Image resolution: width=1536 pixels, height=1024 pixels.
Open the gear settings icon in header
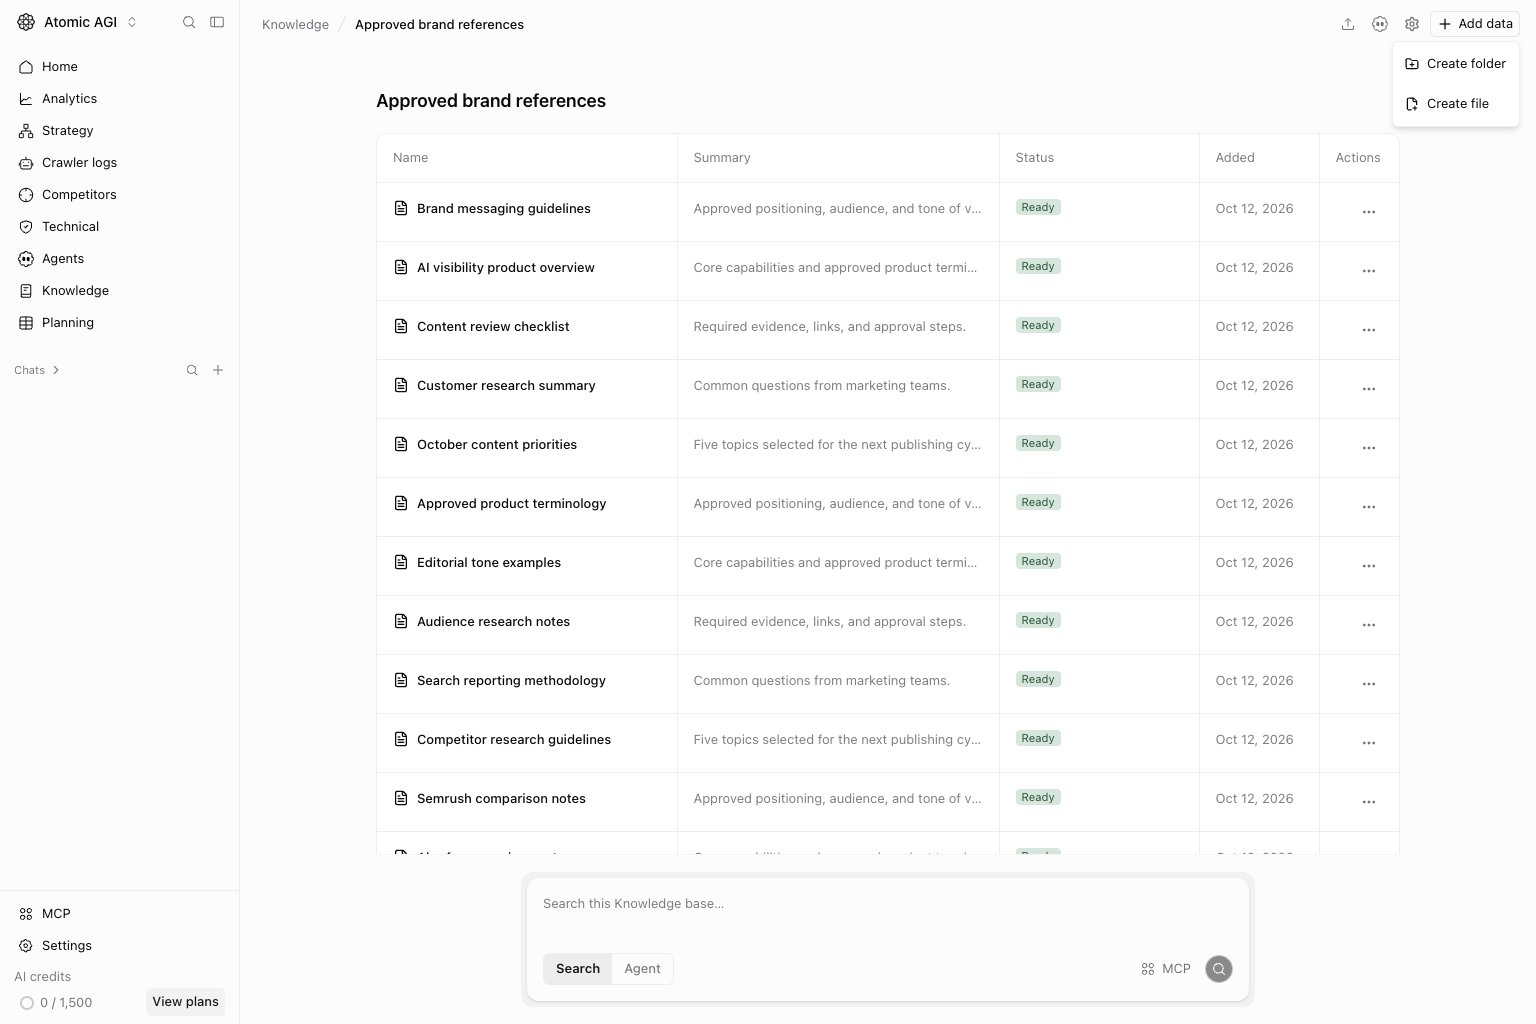tap(1412, 24)
